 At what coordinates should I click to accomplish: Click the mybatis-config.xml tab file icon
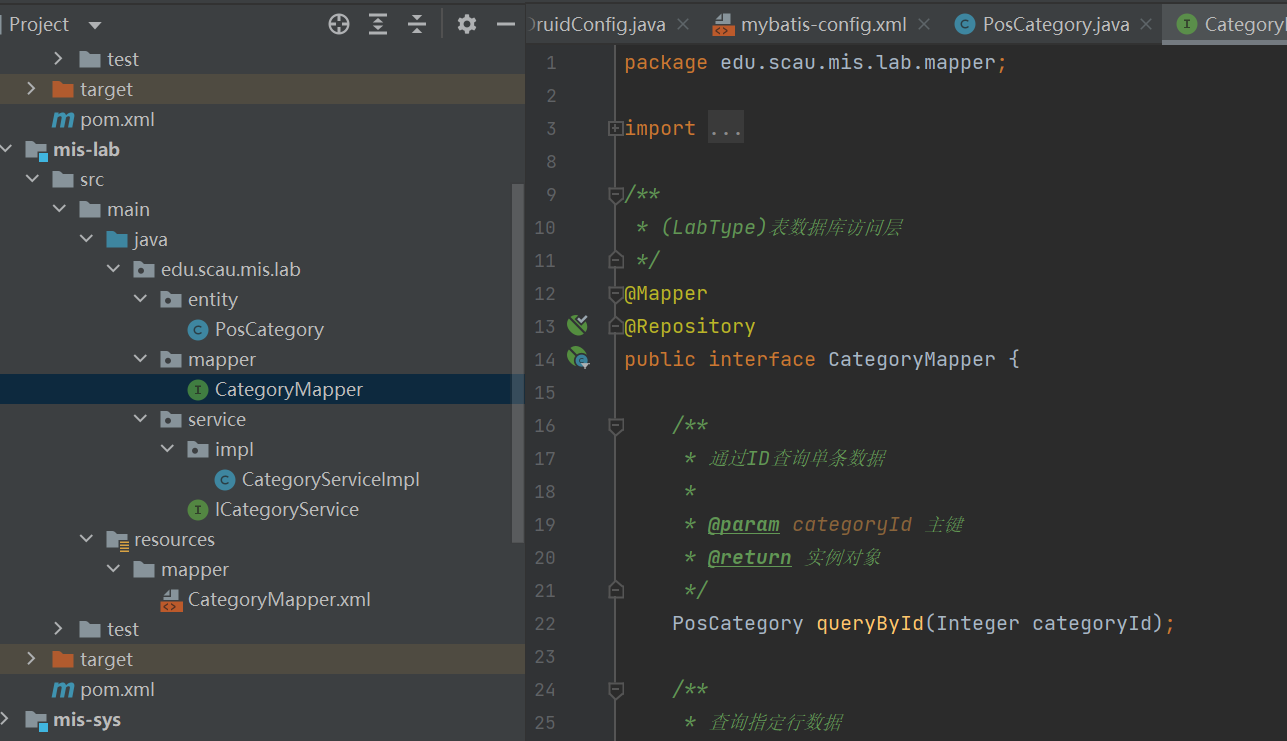(x=723, y=24)
